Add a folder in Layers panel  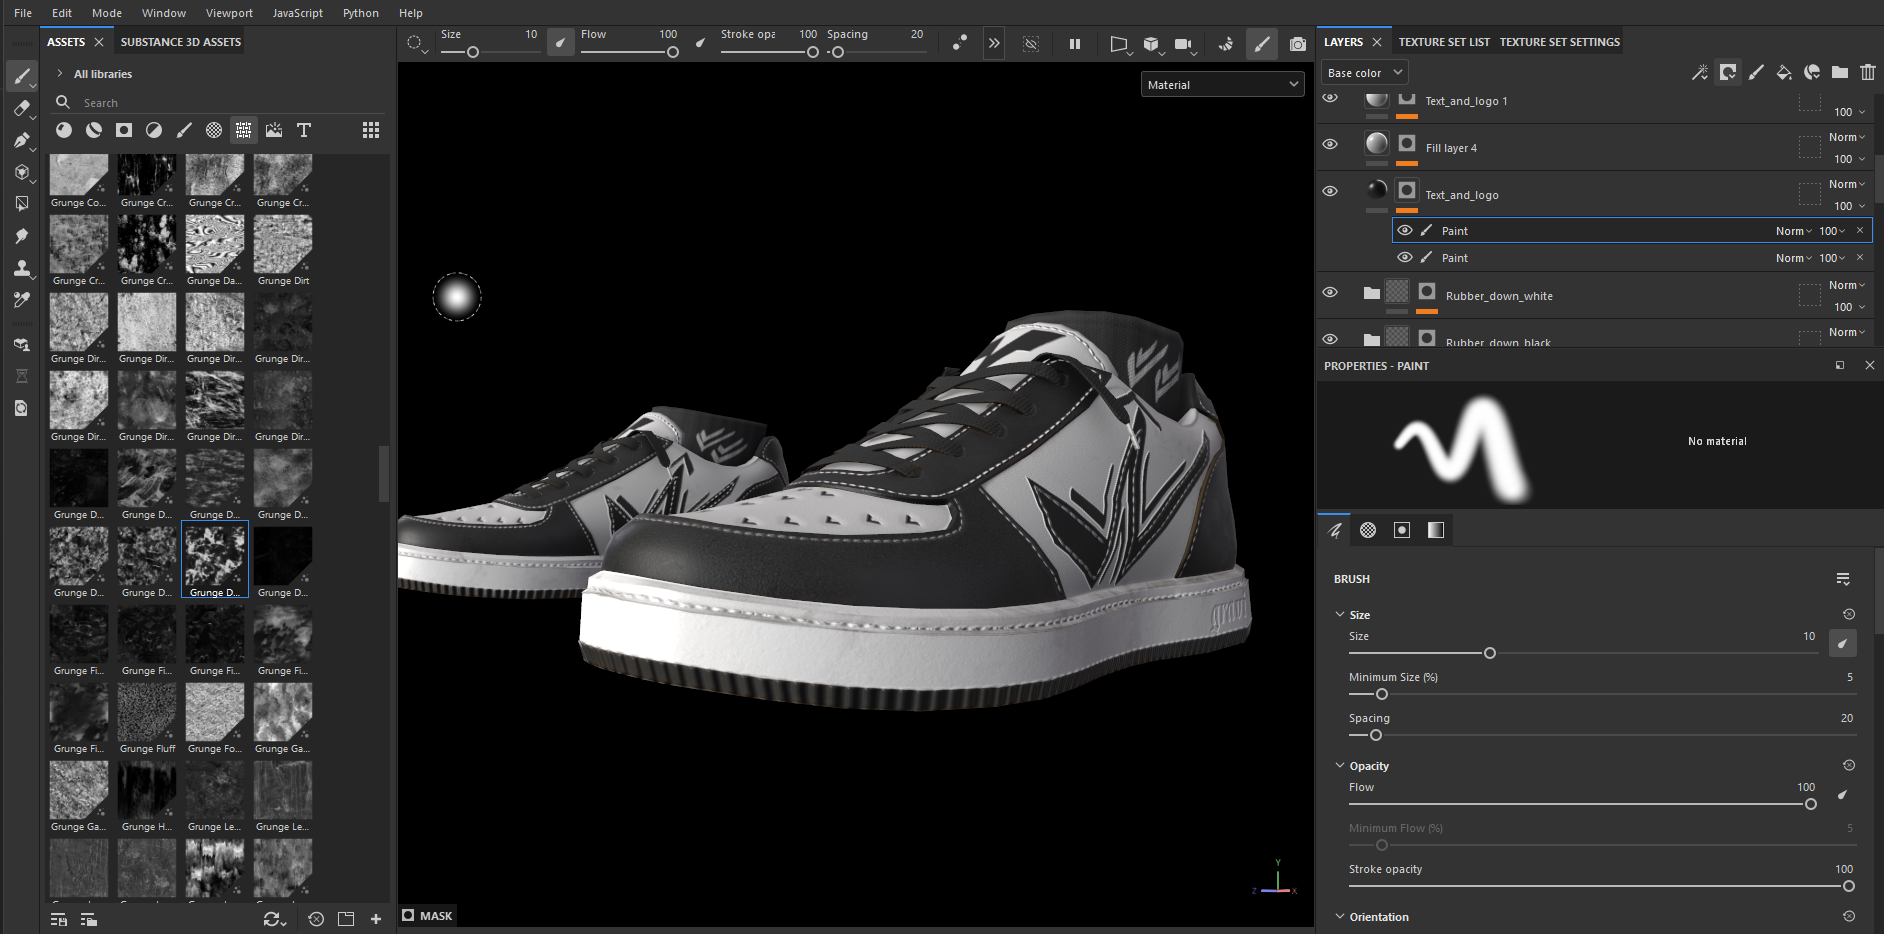pyautogui.click(x=1839, y=72)
